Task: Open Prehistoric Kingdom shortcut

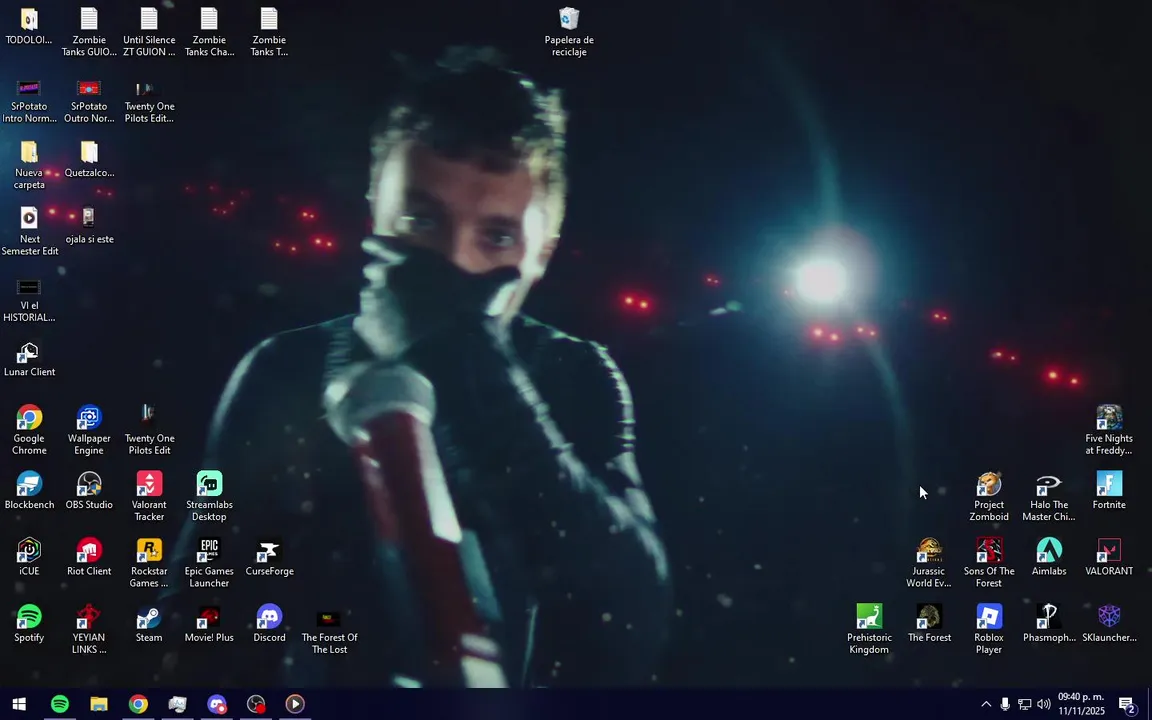Action: 869,629
